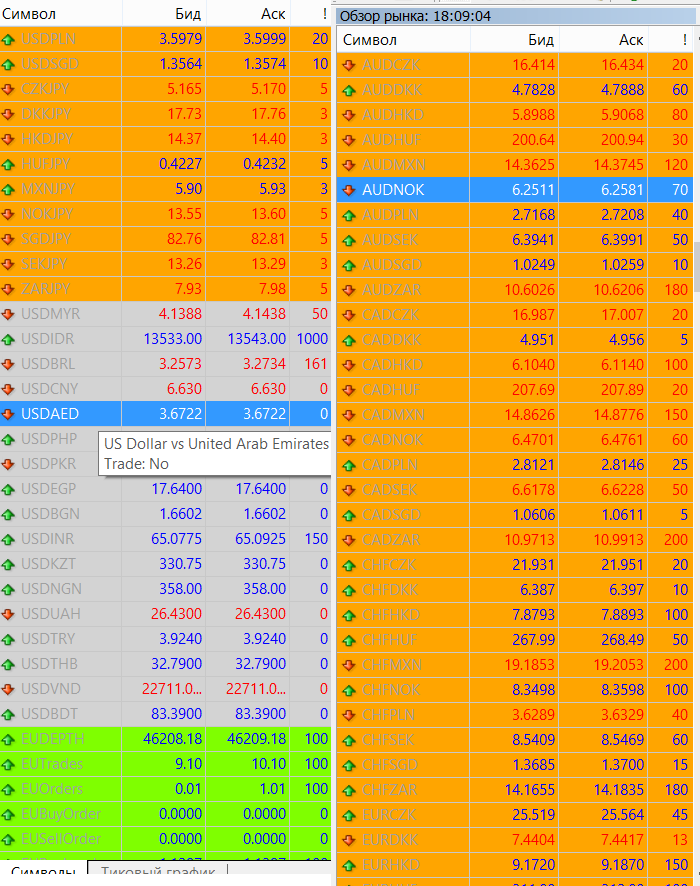Select the EUBuyOrder row
This screenshot has height=886, width=700.
click(165, 814)
